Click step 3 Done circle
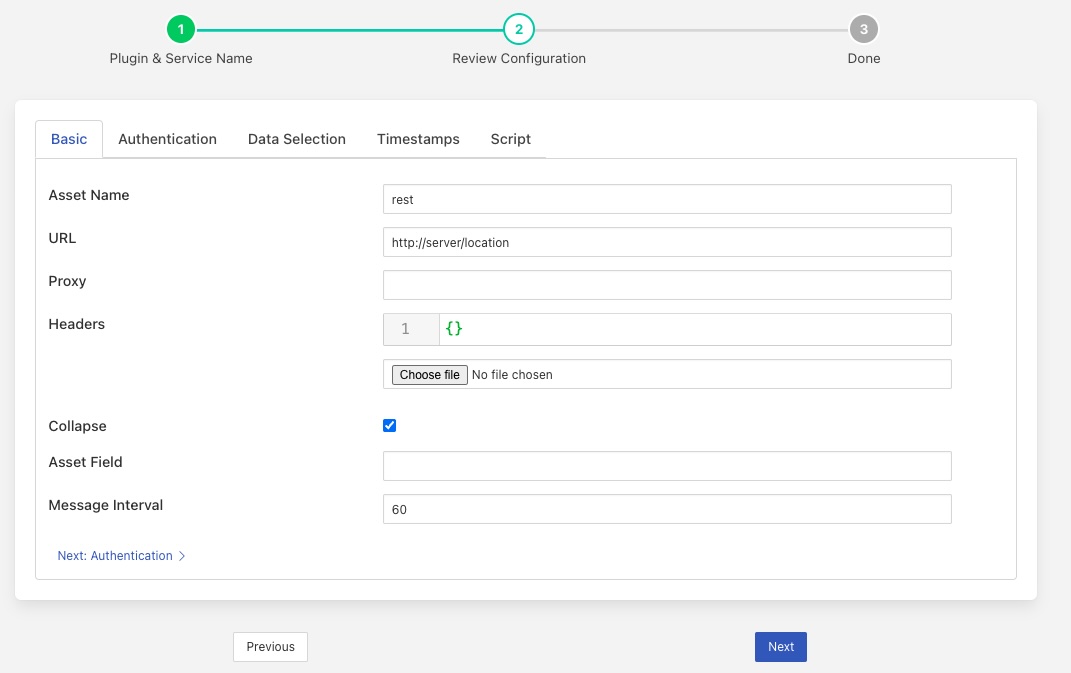Screen dimensions: 1071x673 click(x=863, y=30)
